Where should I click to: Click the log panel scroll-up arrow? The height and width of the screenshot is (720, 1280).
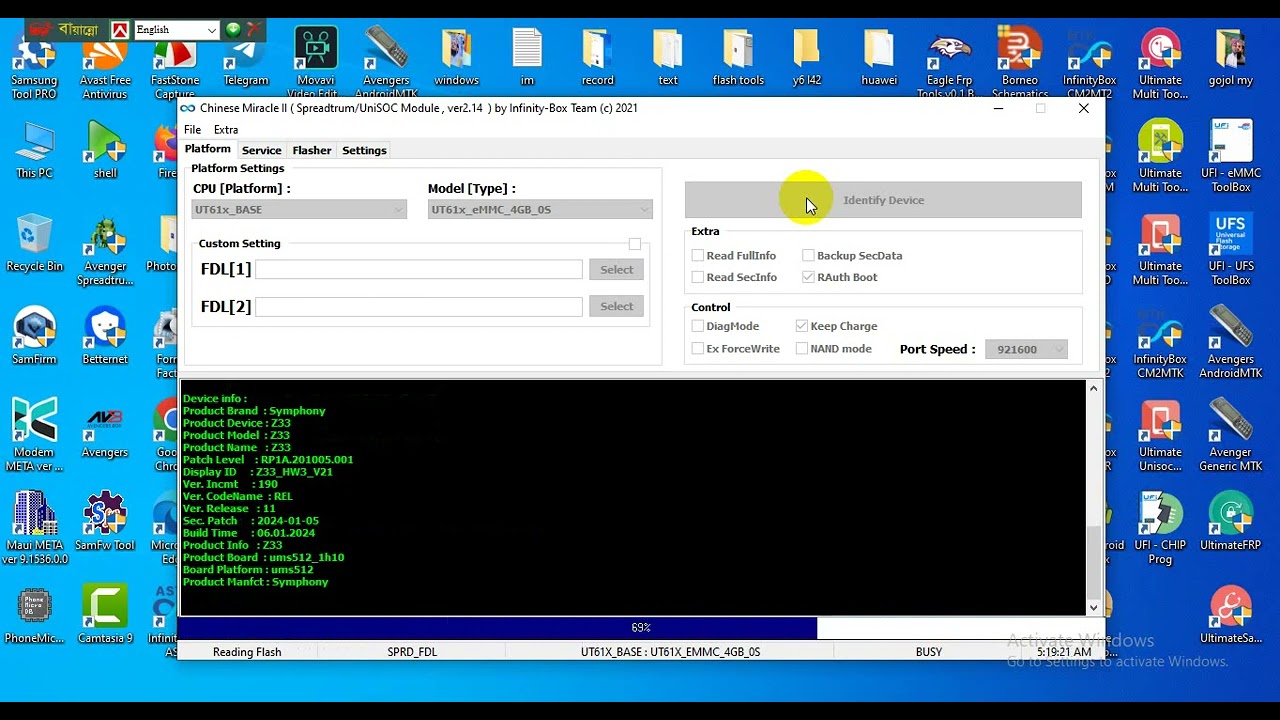tap(1093, 388)
